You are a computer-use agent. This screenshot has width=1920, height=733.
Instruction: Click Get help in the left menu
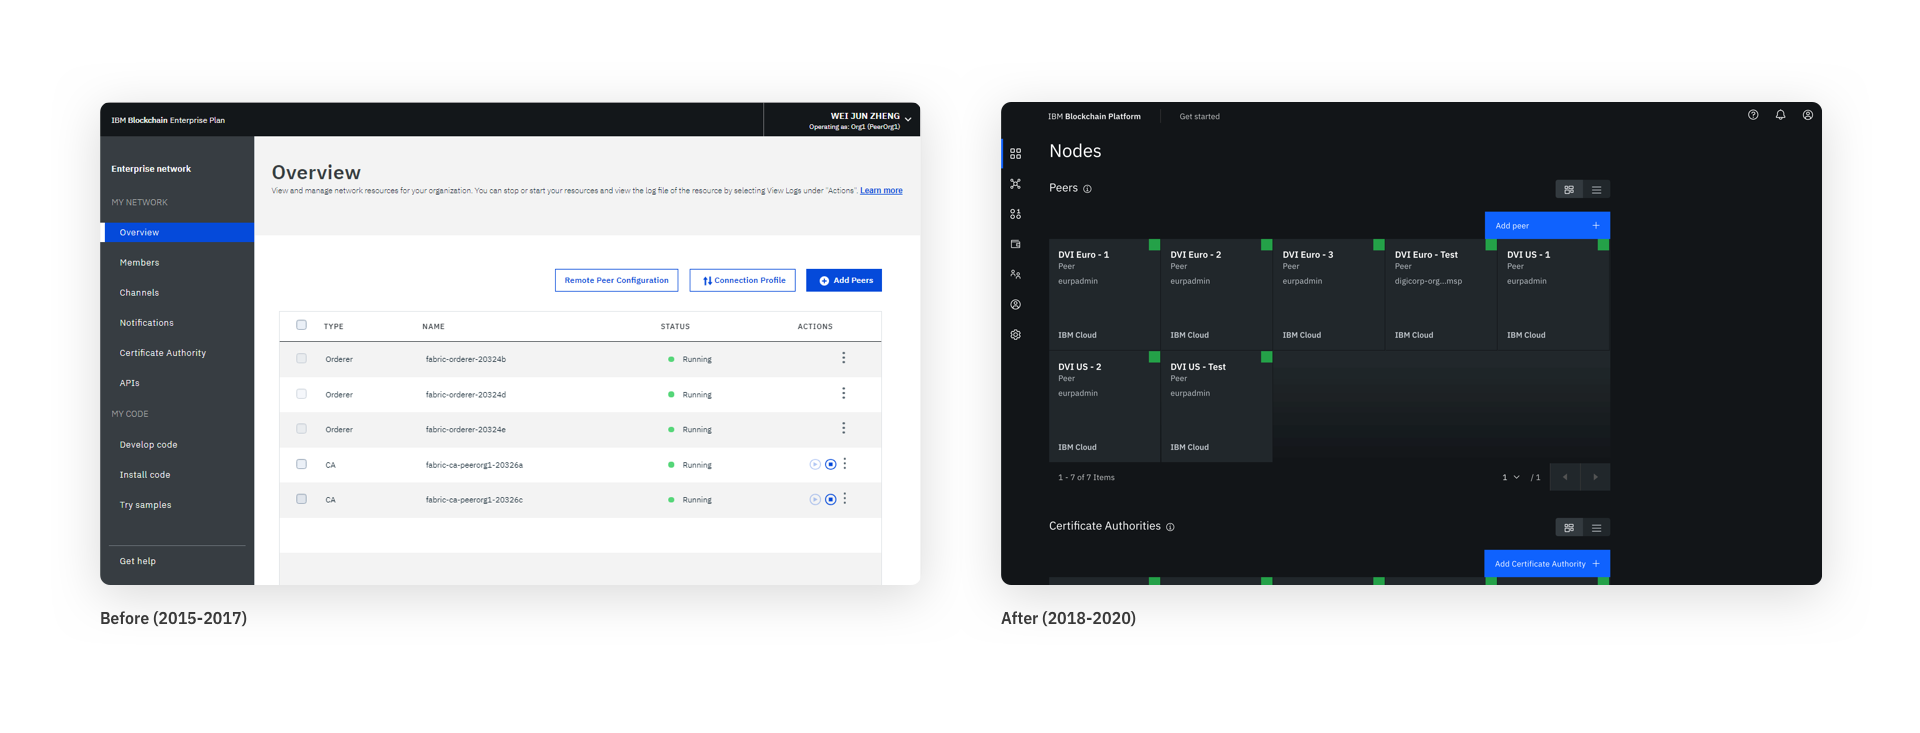137,561
